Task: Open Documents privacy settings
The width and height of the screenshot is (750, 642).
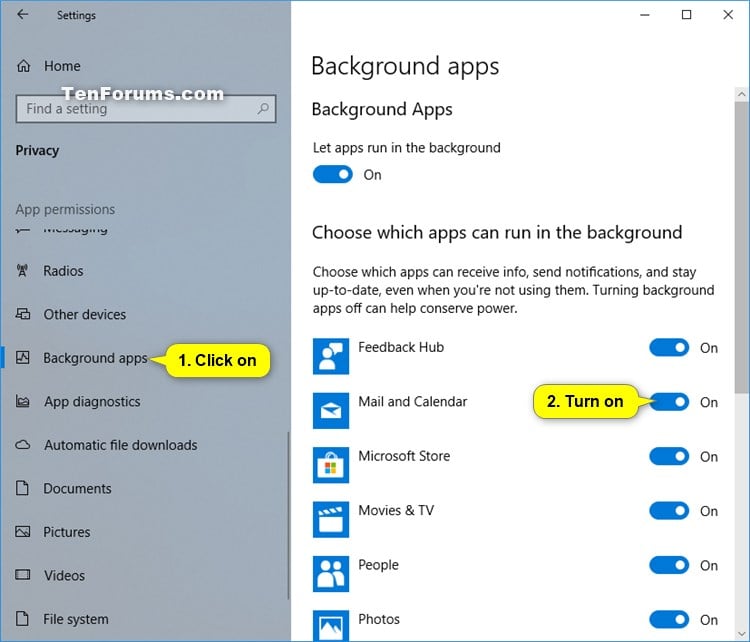Action: (77, 488)
